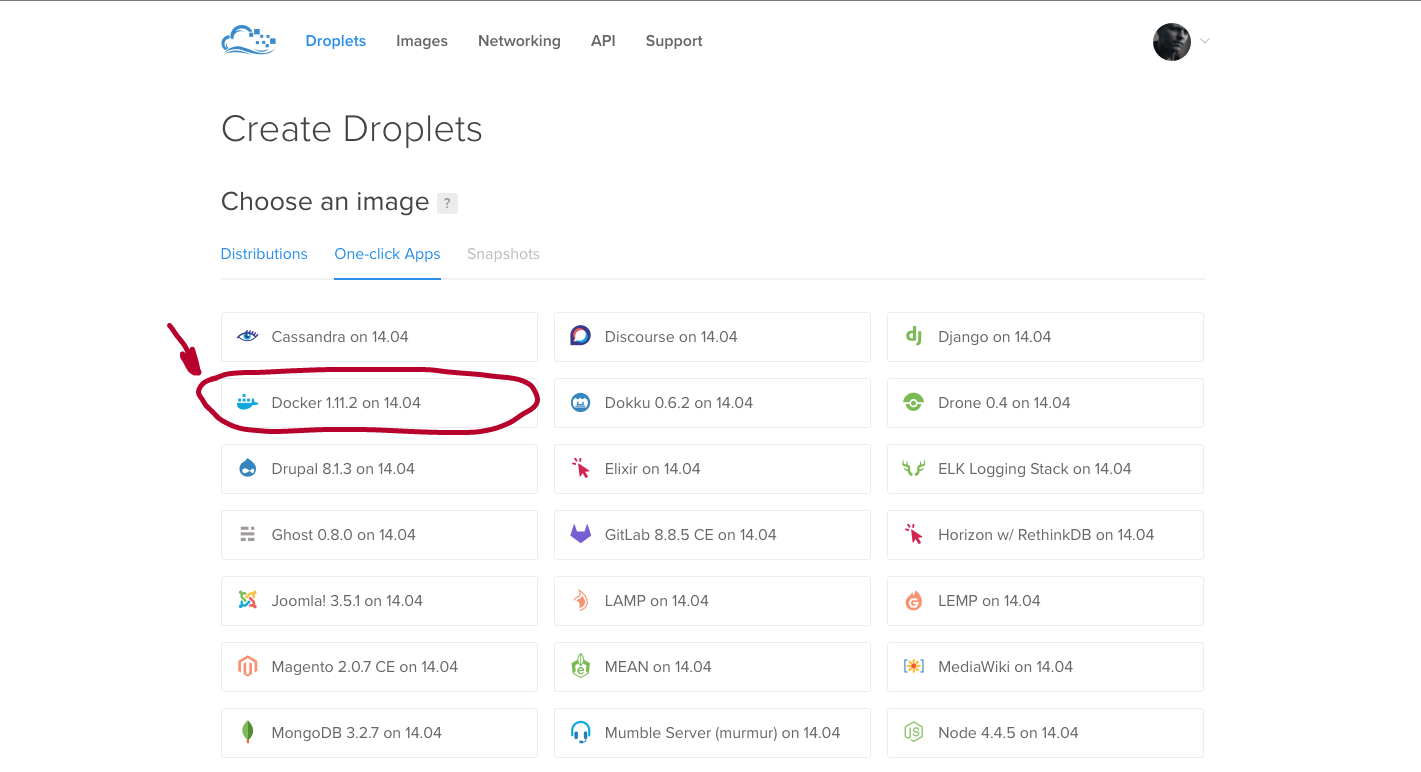Screen dimensions: 1421x772
Task: Click the Node.js hexagon icon
Action: (x=913, y=733)
